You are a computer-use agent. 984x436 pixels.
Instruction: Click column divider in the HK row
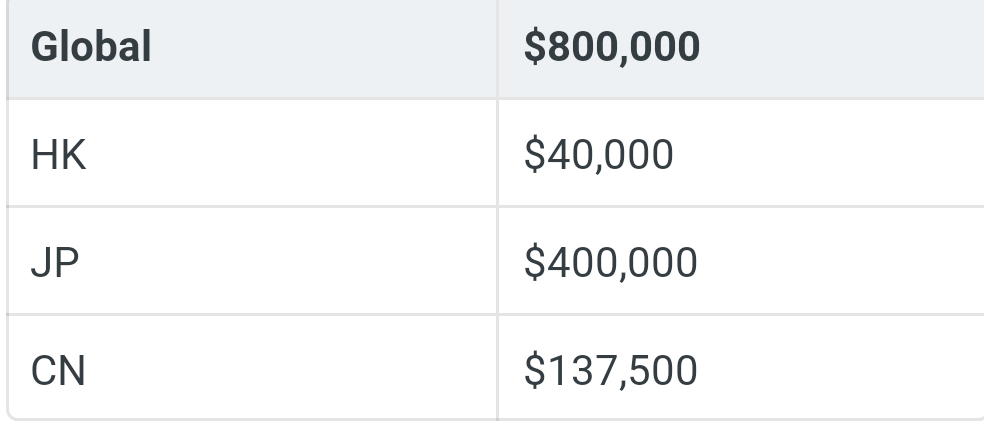498,153
